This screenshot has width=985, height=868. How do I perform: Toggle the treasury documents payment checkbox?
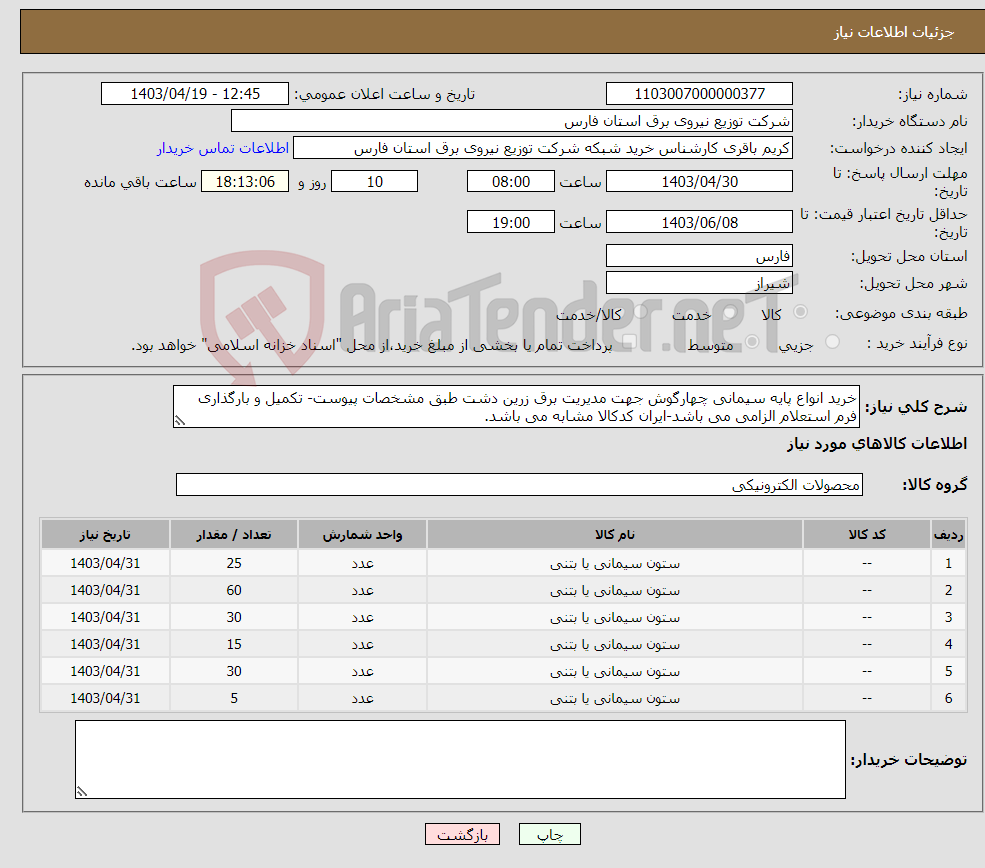point(629,342)
